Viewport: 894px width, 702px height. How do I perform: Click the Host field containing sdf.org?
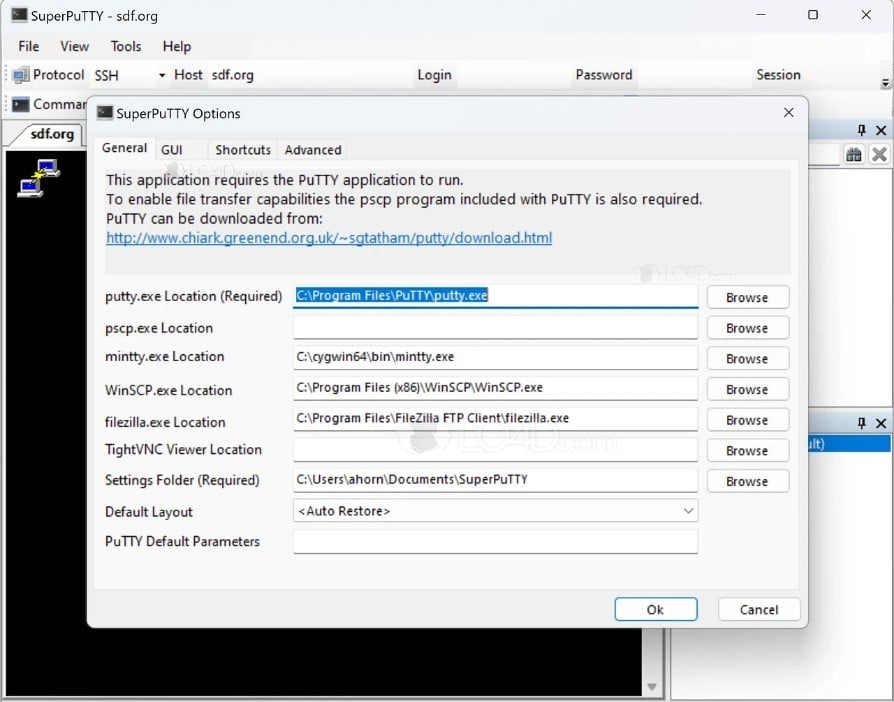tap(310, 75)
